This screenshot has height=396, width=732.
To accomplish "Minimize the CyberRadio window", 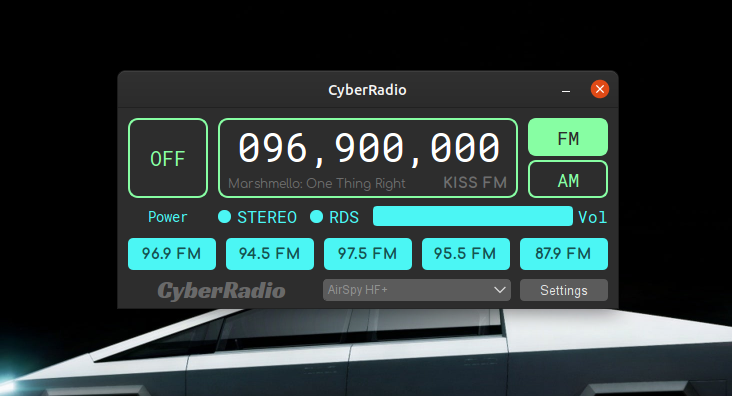I will tap(566, 90).
